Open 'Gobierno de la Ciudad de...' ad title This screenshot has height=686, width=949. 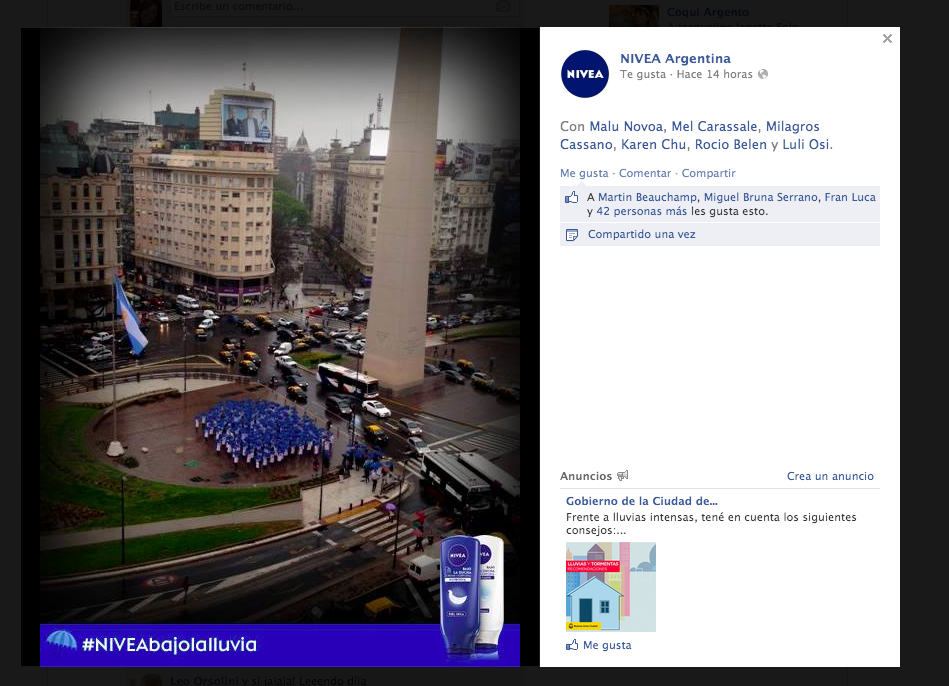[x=642, y=501]
